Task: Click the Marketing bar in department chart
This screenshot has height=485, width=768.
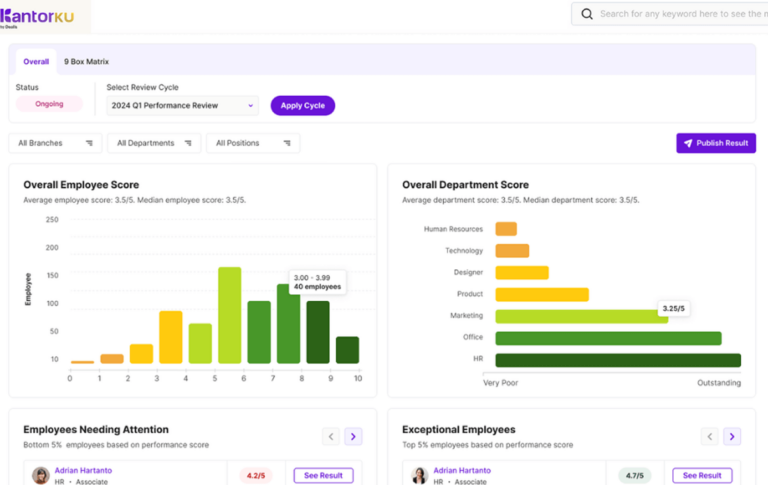Action: tap(581, 316)
